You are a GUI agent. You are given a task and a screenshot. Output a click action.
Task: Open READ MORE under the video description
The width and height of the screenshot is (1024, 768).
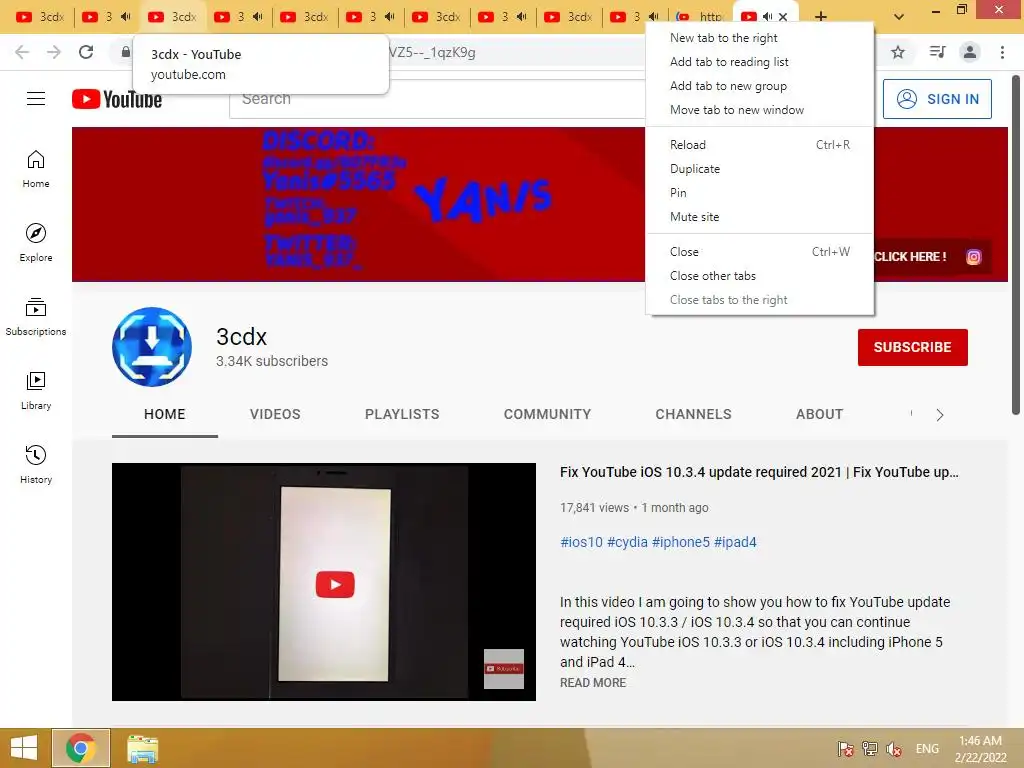click(593, 682)
